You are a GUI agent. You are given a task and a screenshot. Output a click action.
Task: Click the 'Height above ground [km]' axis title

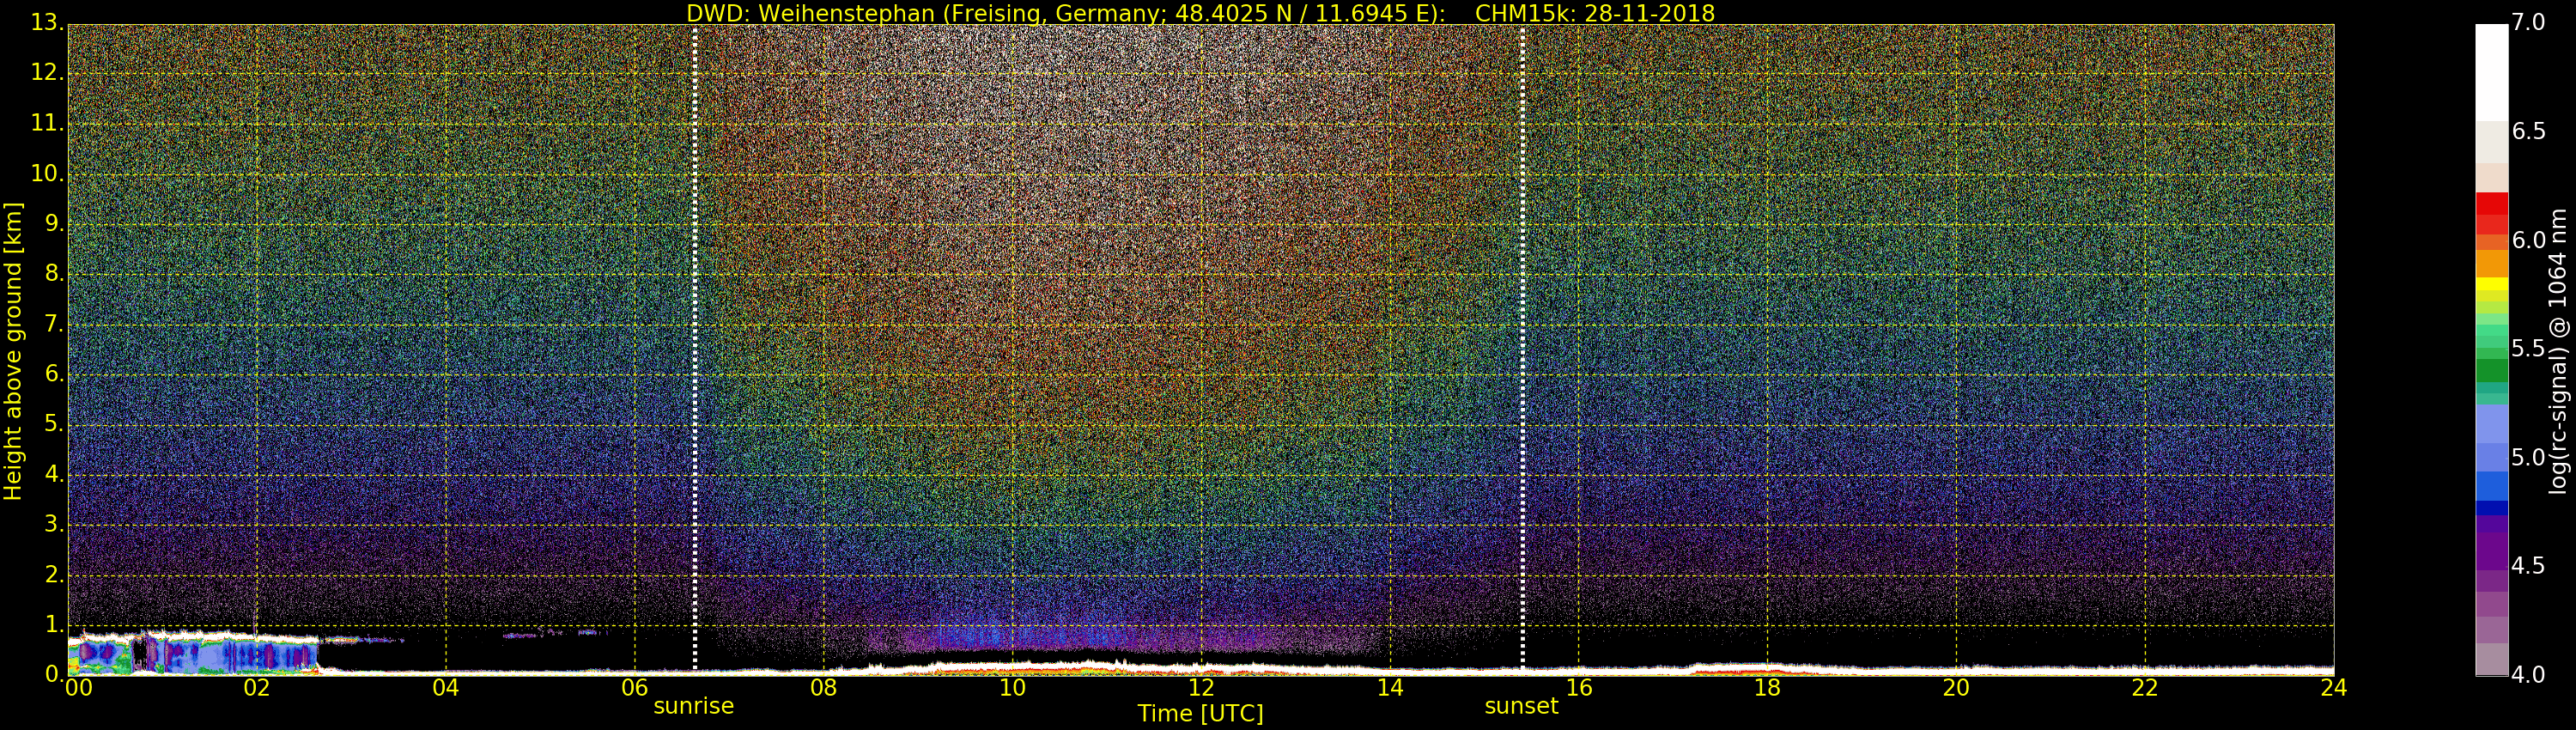pos(13,350)
